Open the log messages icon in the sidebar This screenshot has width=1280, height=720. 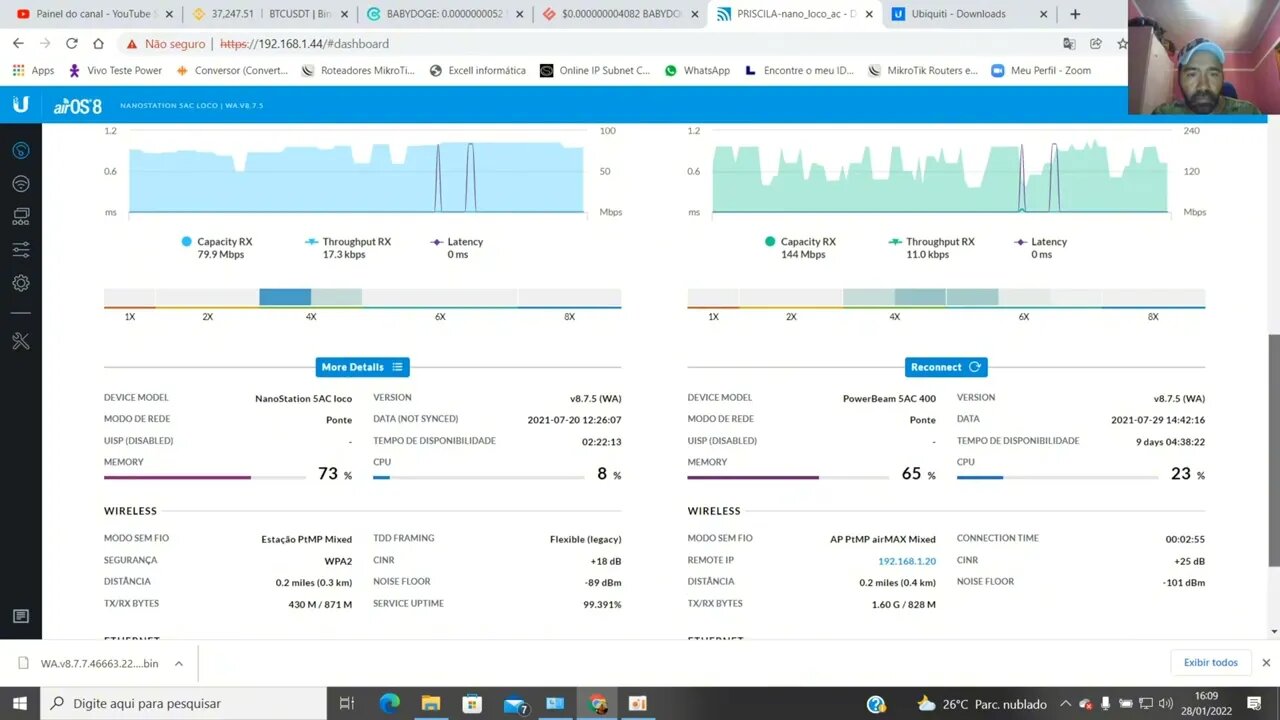click(x=21, y=616)
